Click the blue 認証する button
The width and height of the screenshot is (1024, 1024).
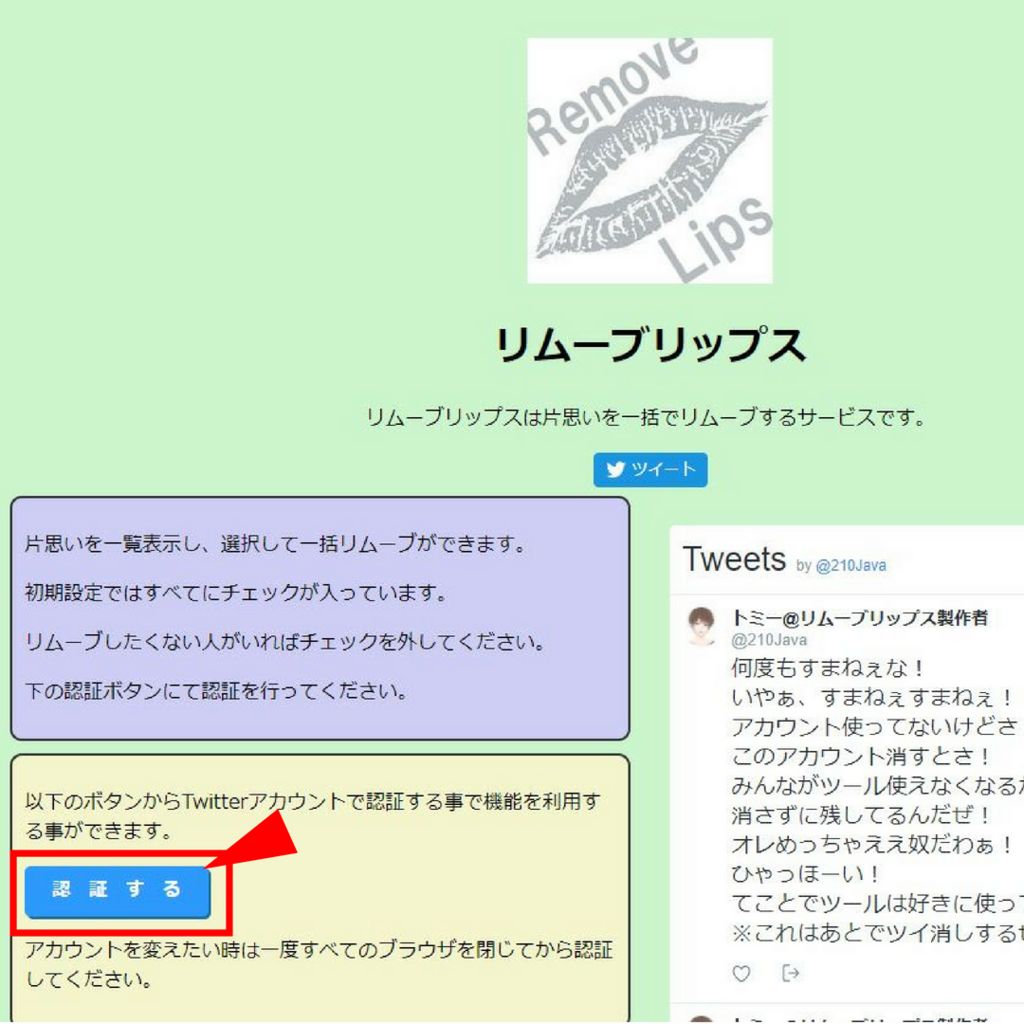coord(118,891)
